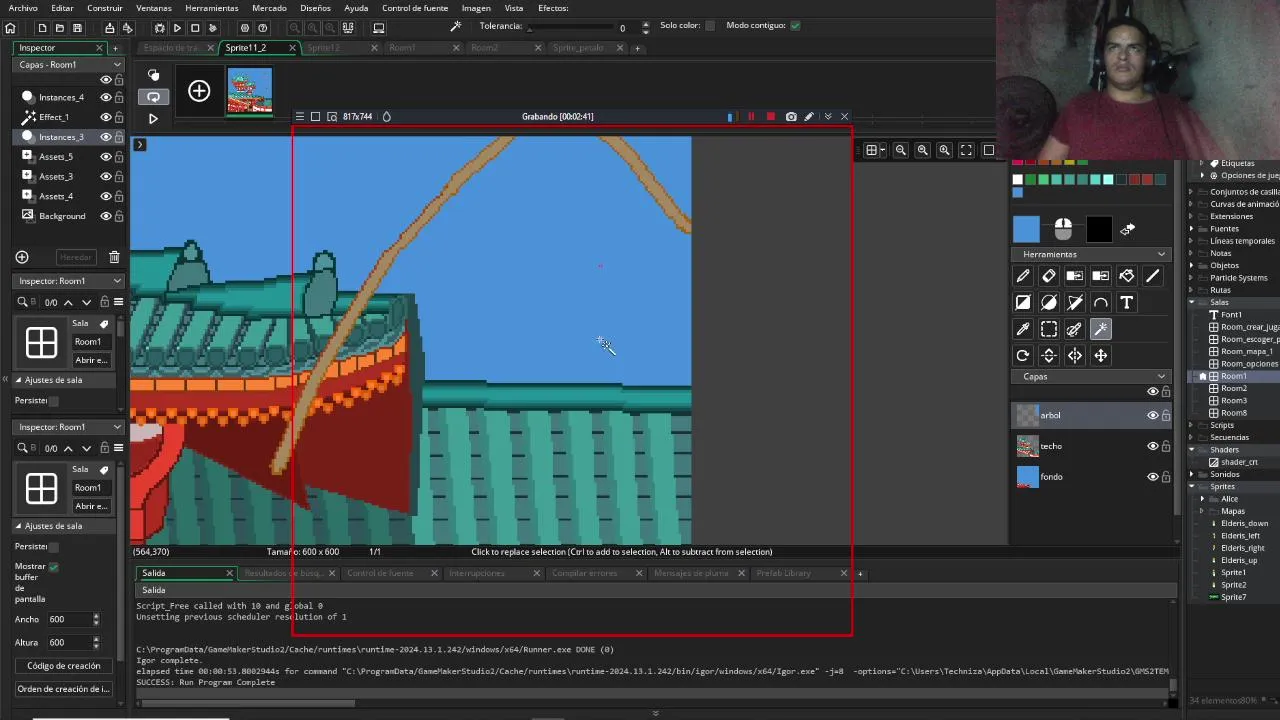1280x720 pixels.
Task: Select the Rectangle Selection tool
Action: 1048,329
